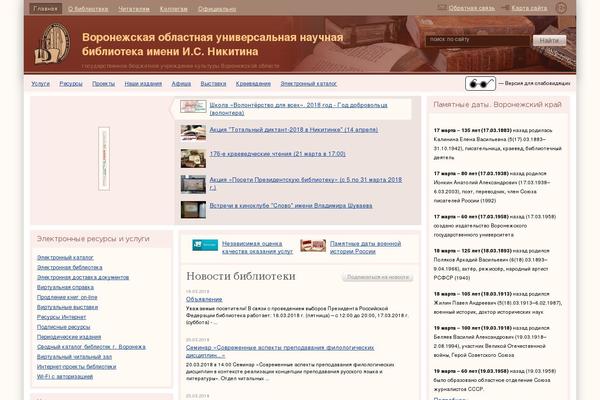
Task: Click the Новости библиотеки heading
Action: coord(241,276)
